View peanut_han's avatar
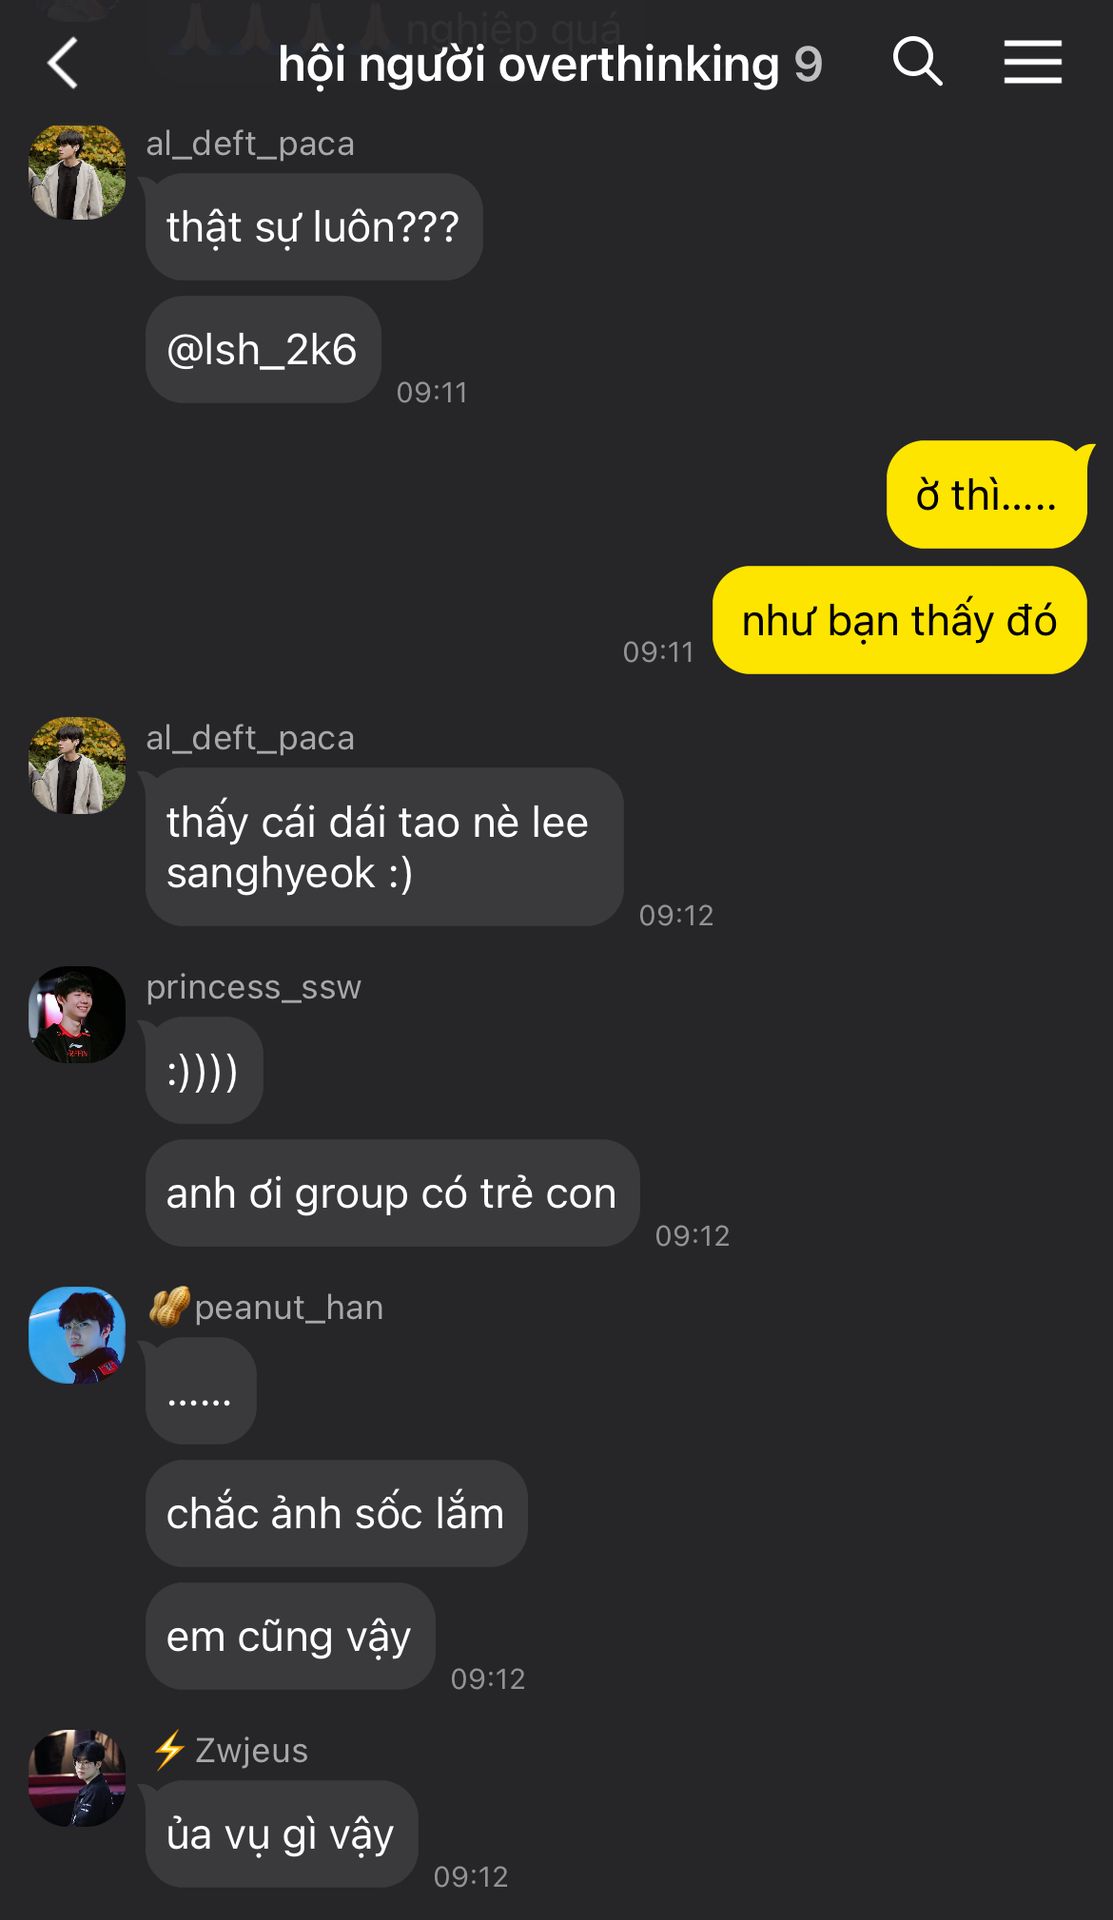Screen dimensions: 1113x1920 point(77,1335)
